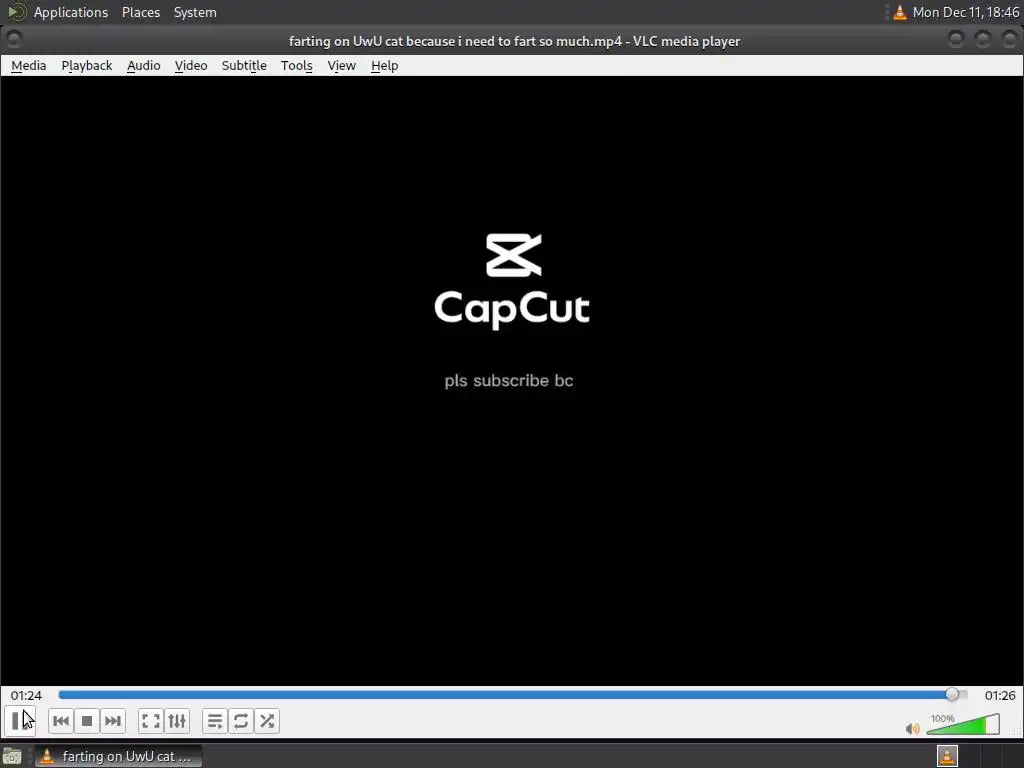Toggle the playlist view

point(215,721)
